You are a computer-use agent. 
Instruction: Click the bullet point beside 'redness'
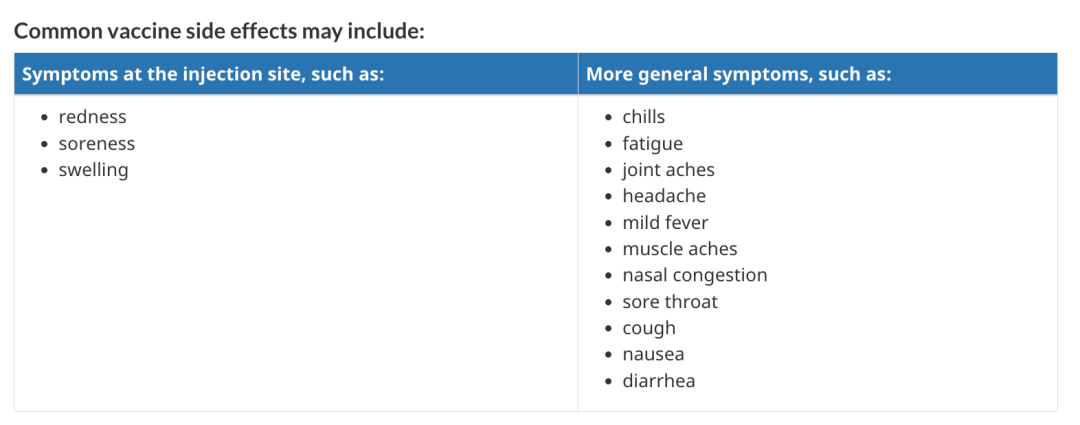coord(45,118)
